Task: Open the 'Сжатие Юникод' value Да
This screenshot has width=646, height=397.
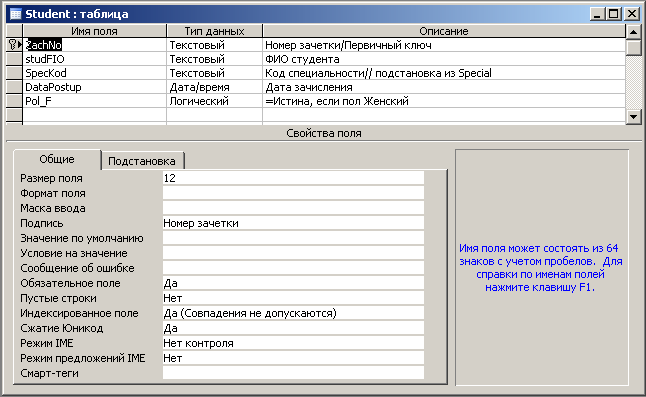Action: 293,328
